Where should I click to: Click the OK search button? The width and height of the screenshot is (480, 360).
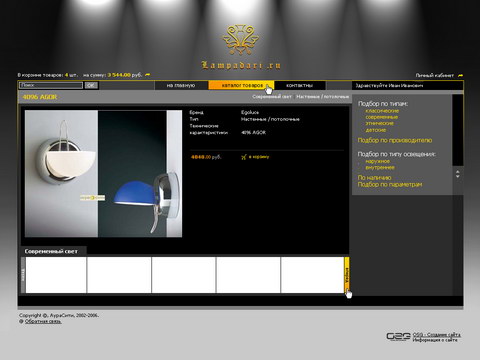91,85
